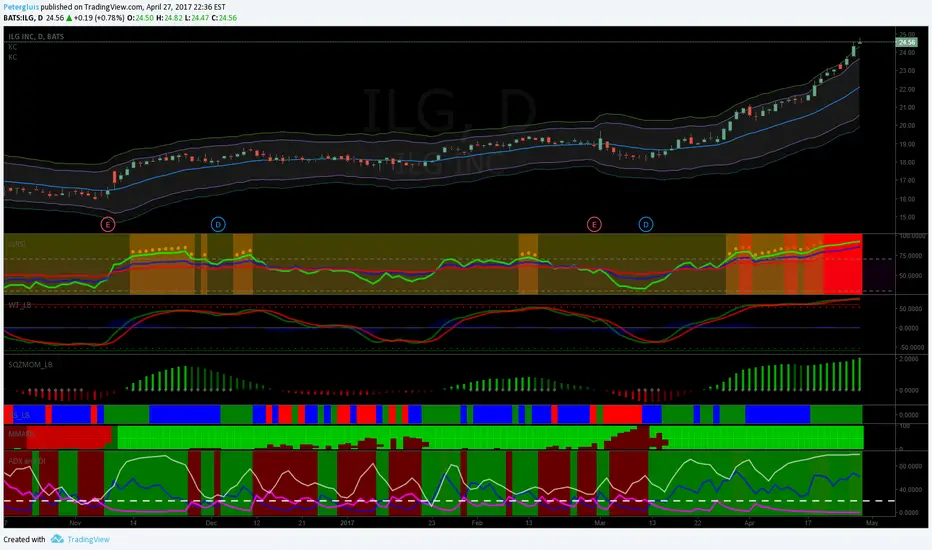Click the H:24.82 high value
Image resolution: width=932 pixels, height=550 pixels.
169,18
